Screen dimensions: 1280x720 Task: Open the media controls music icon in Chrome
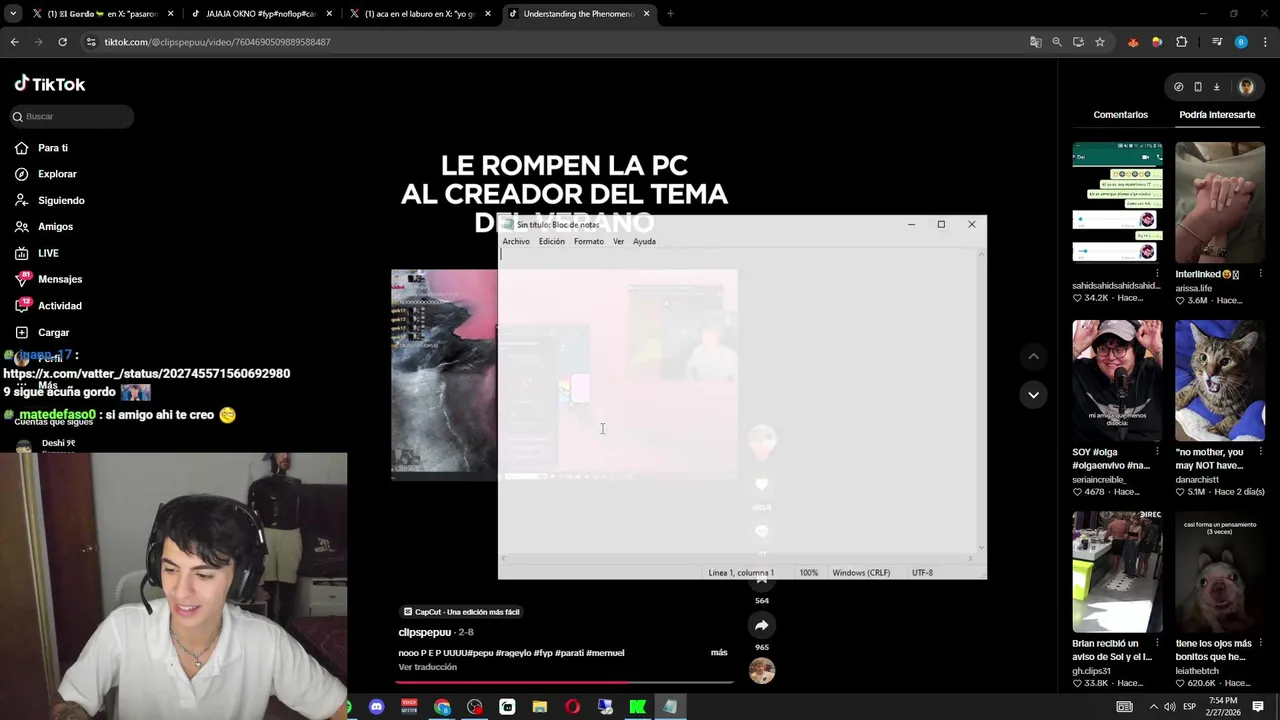pyautogui.click(x=1217, y=42)
